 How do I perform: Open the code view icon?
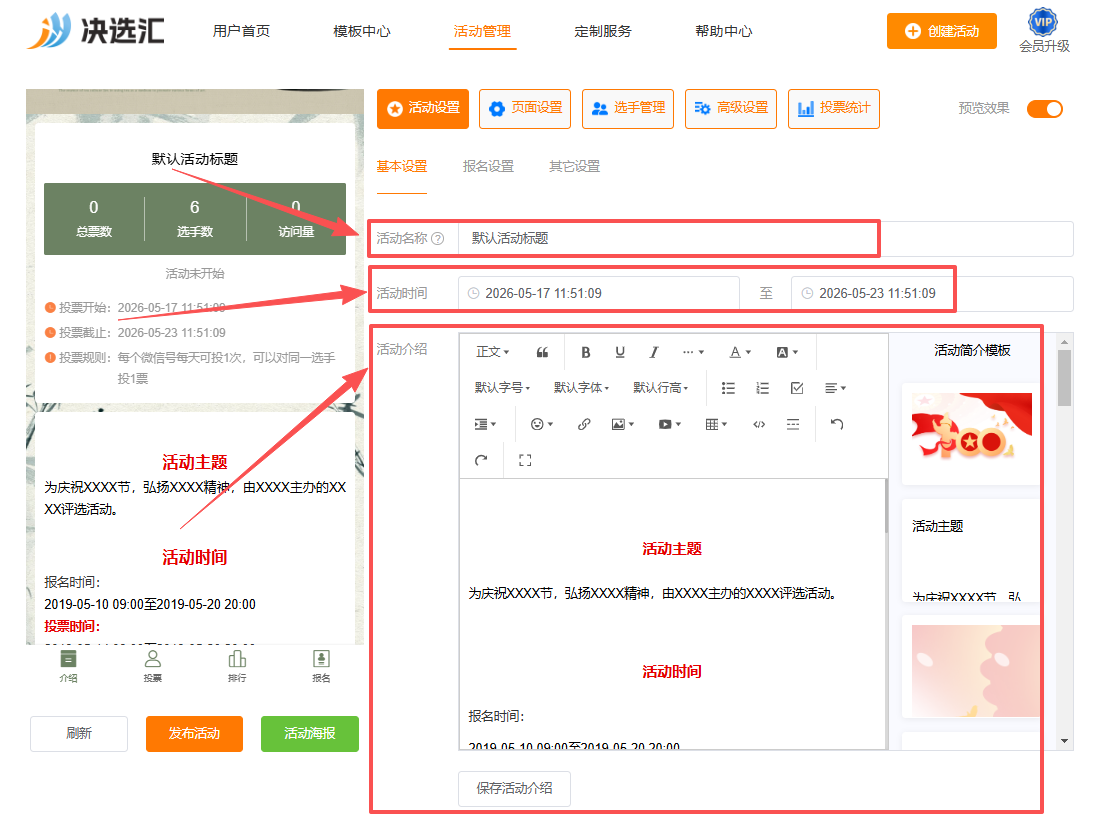[x=759, y=424]
